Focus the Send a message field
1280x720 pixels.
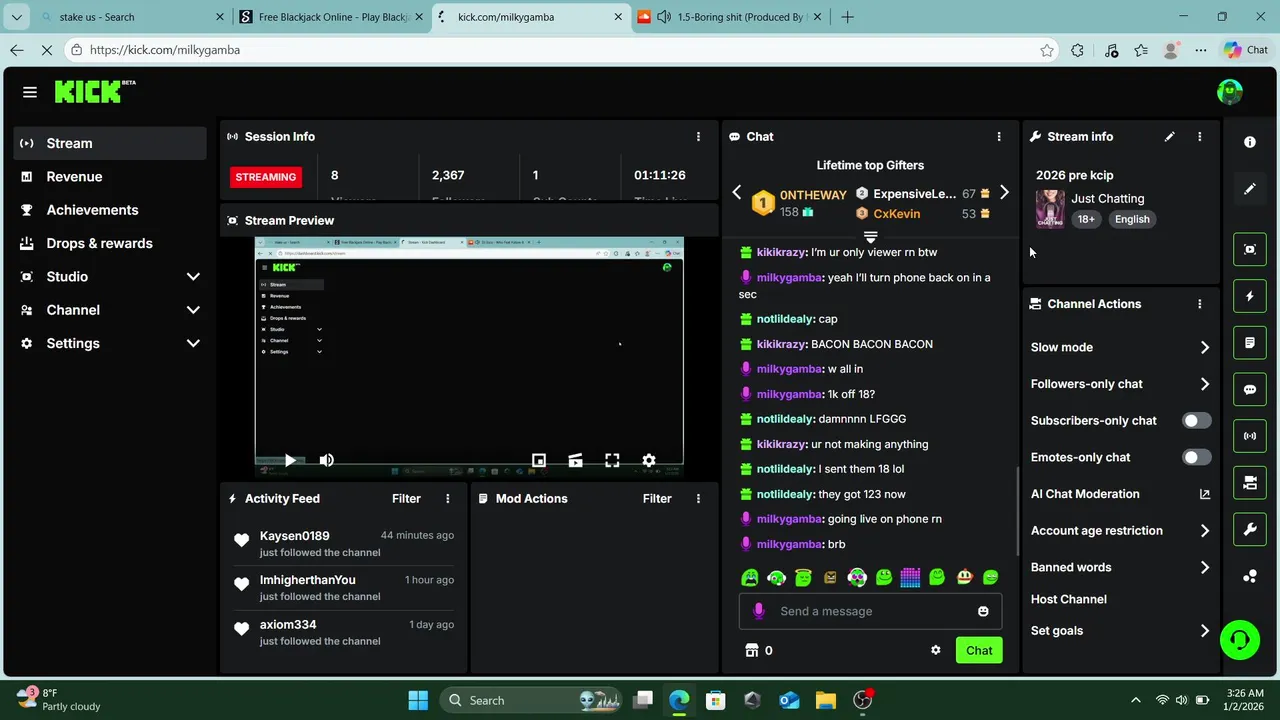[870, 611]
